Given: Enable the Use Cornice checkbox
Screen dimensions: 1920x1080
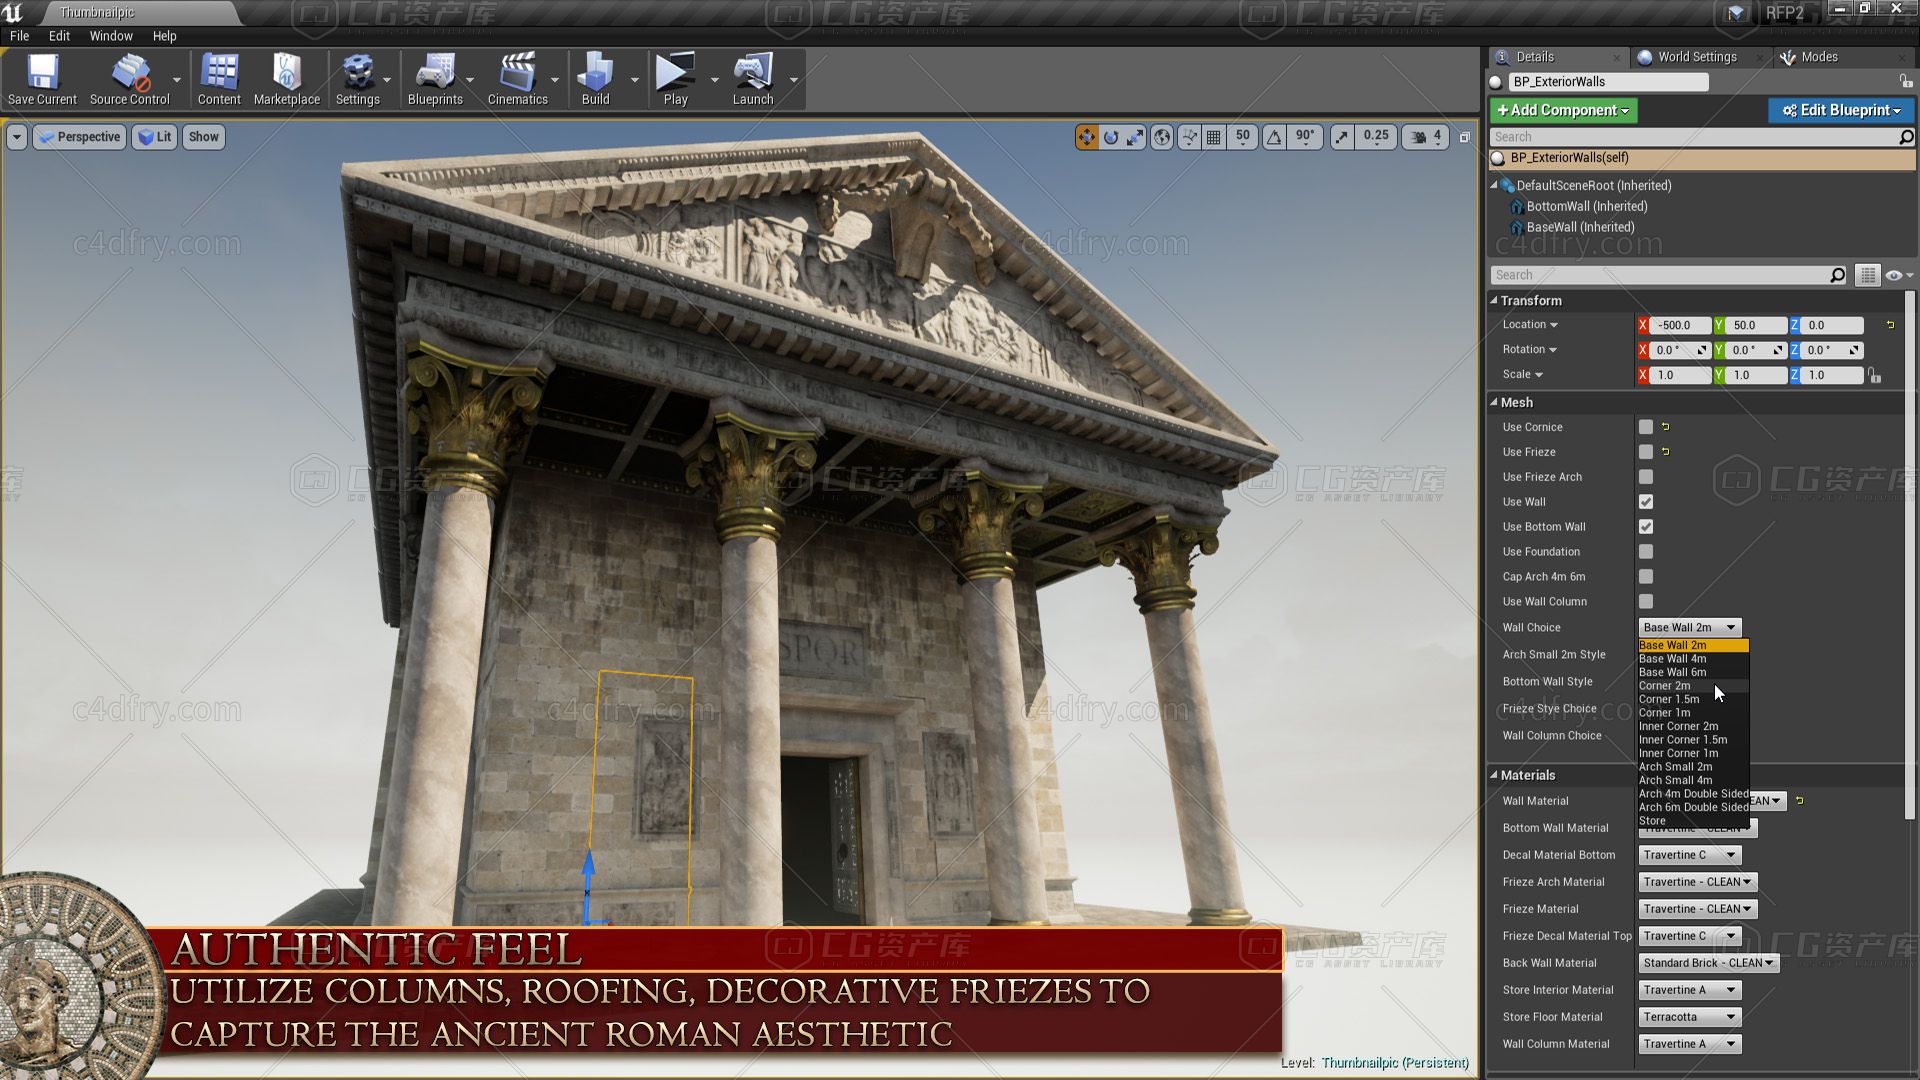Looking at the screenshot, I should click(1646, 427).
